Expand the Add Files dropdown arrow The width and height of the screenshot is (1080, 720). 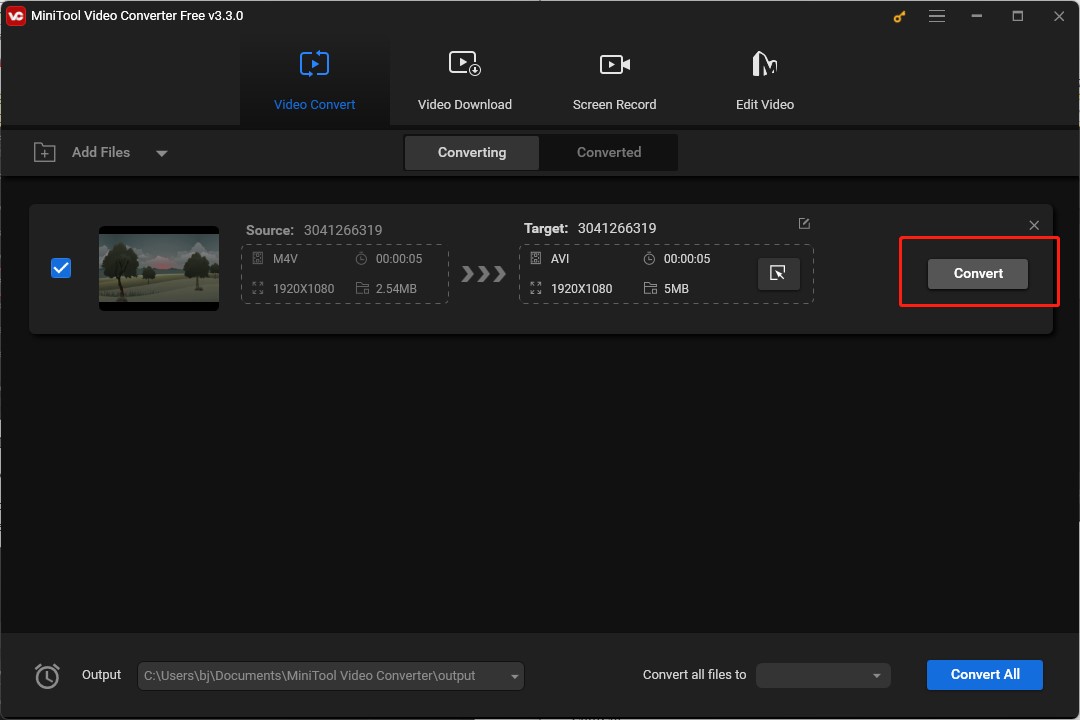[x=161, y=152]
